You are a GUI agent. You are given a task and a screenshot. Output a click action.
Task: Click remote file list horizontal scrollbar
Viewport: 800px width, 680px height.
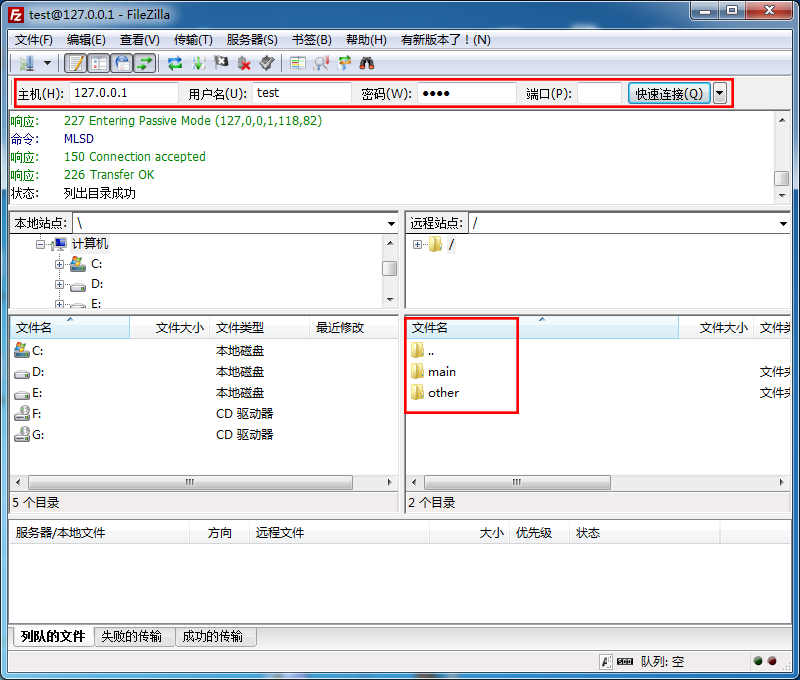(x=517, y=482)
